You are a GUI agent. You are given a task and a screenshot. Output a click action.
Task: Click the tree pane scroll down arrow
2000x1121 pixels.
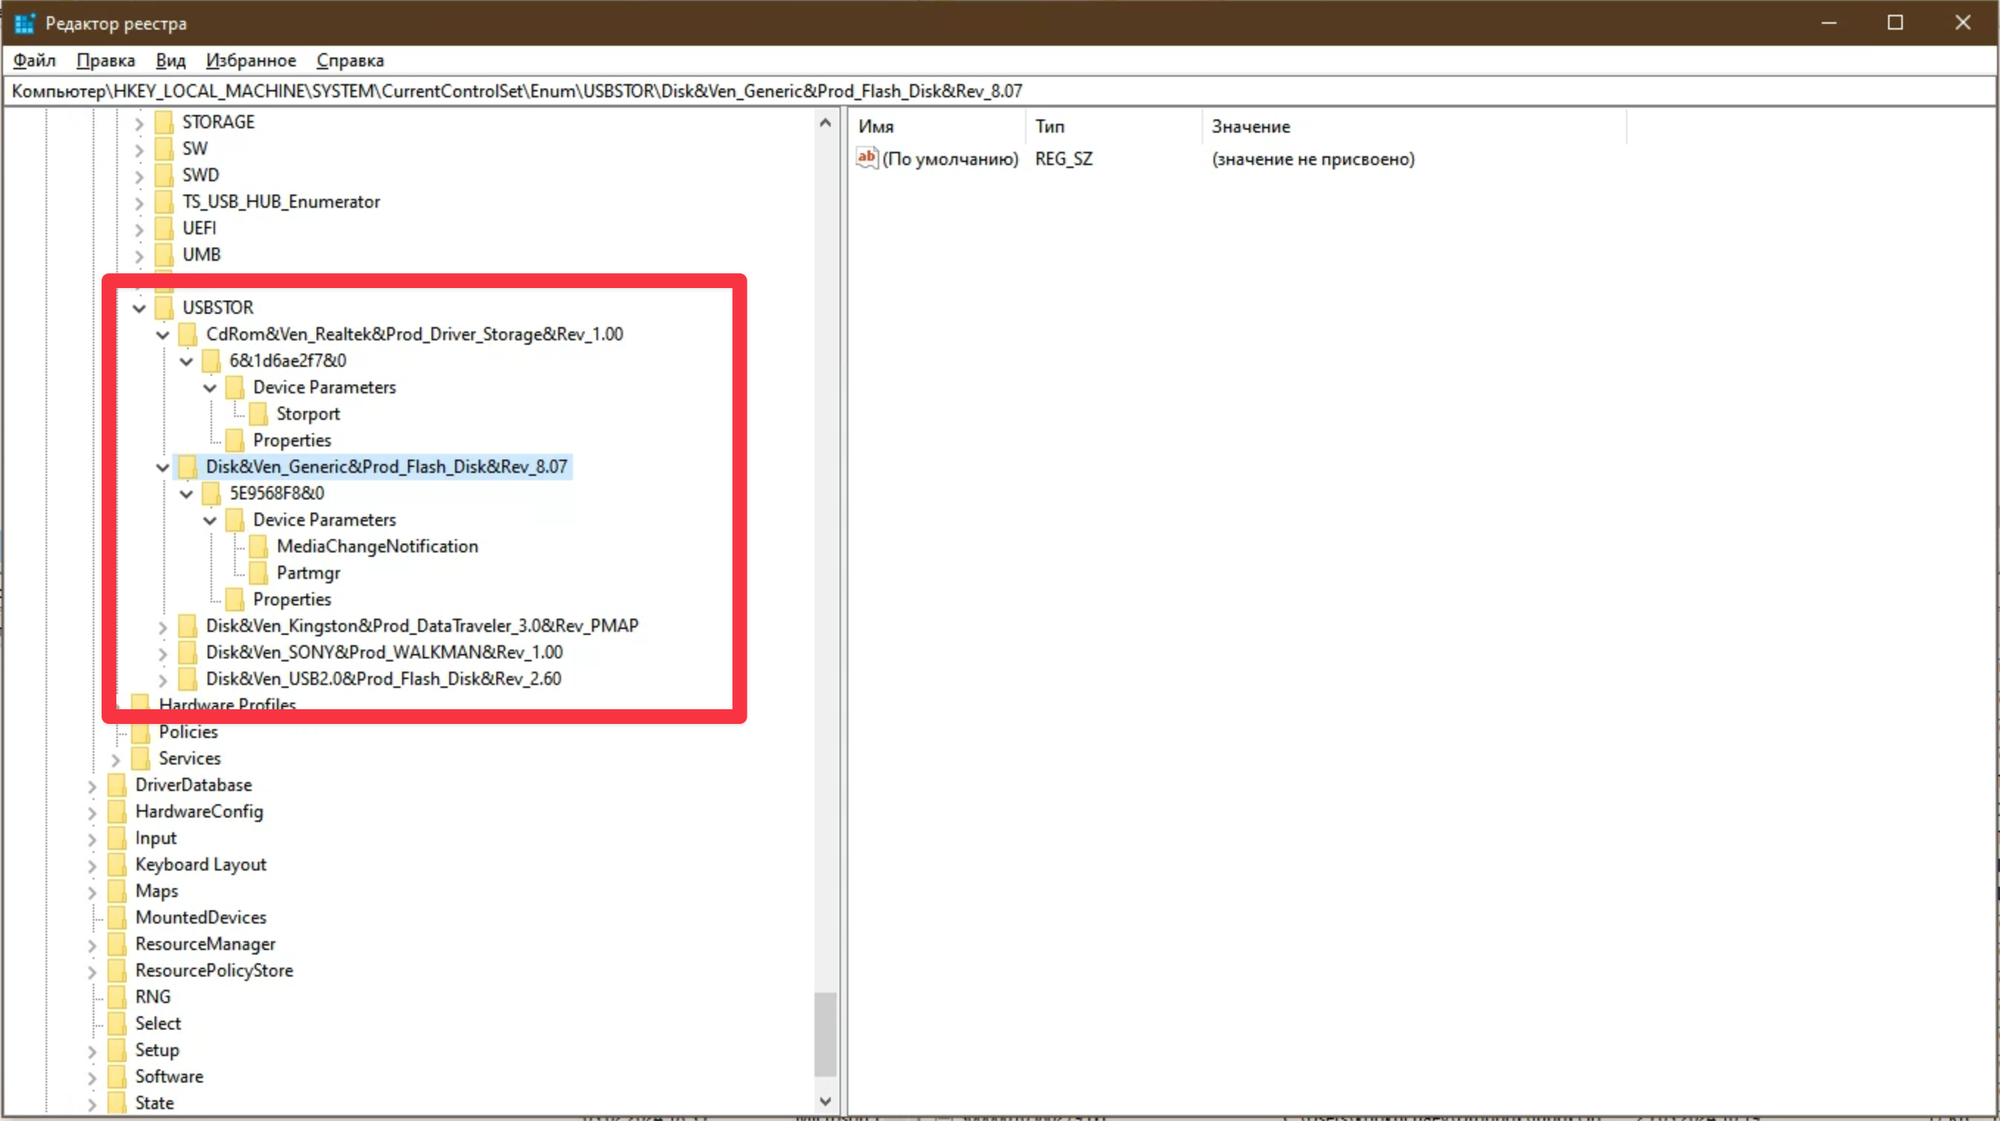[x=825, y=1102]
